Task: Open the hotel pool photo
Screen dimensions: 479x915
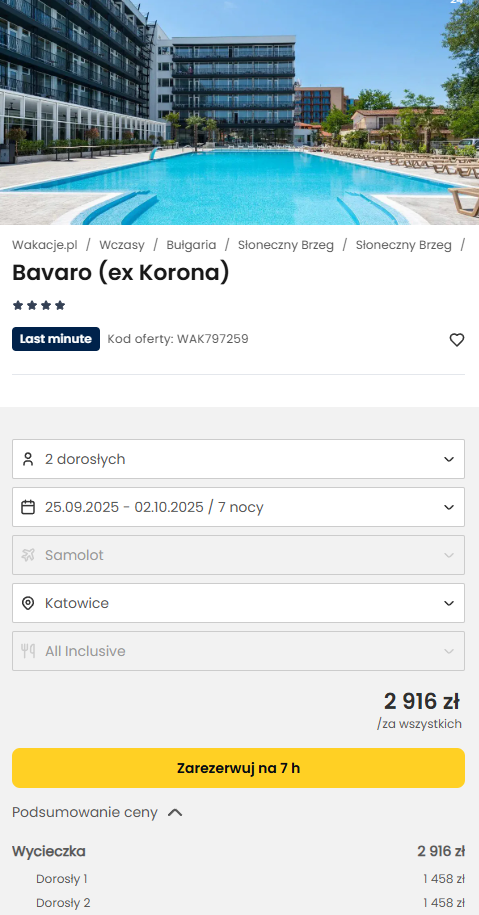Action: (239, 112)
